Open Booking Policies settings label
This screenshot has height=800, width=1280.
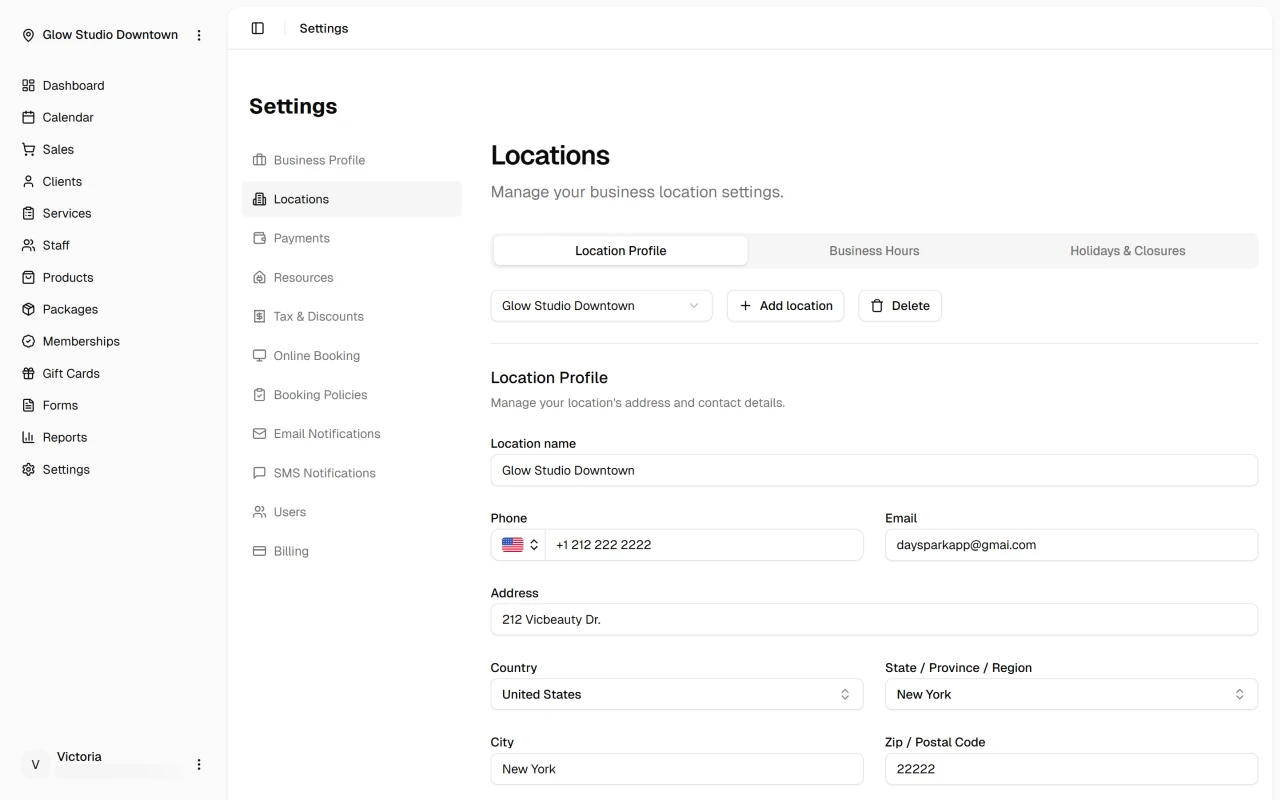click(320, 394)
